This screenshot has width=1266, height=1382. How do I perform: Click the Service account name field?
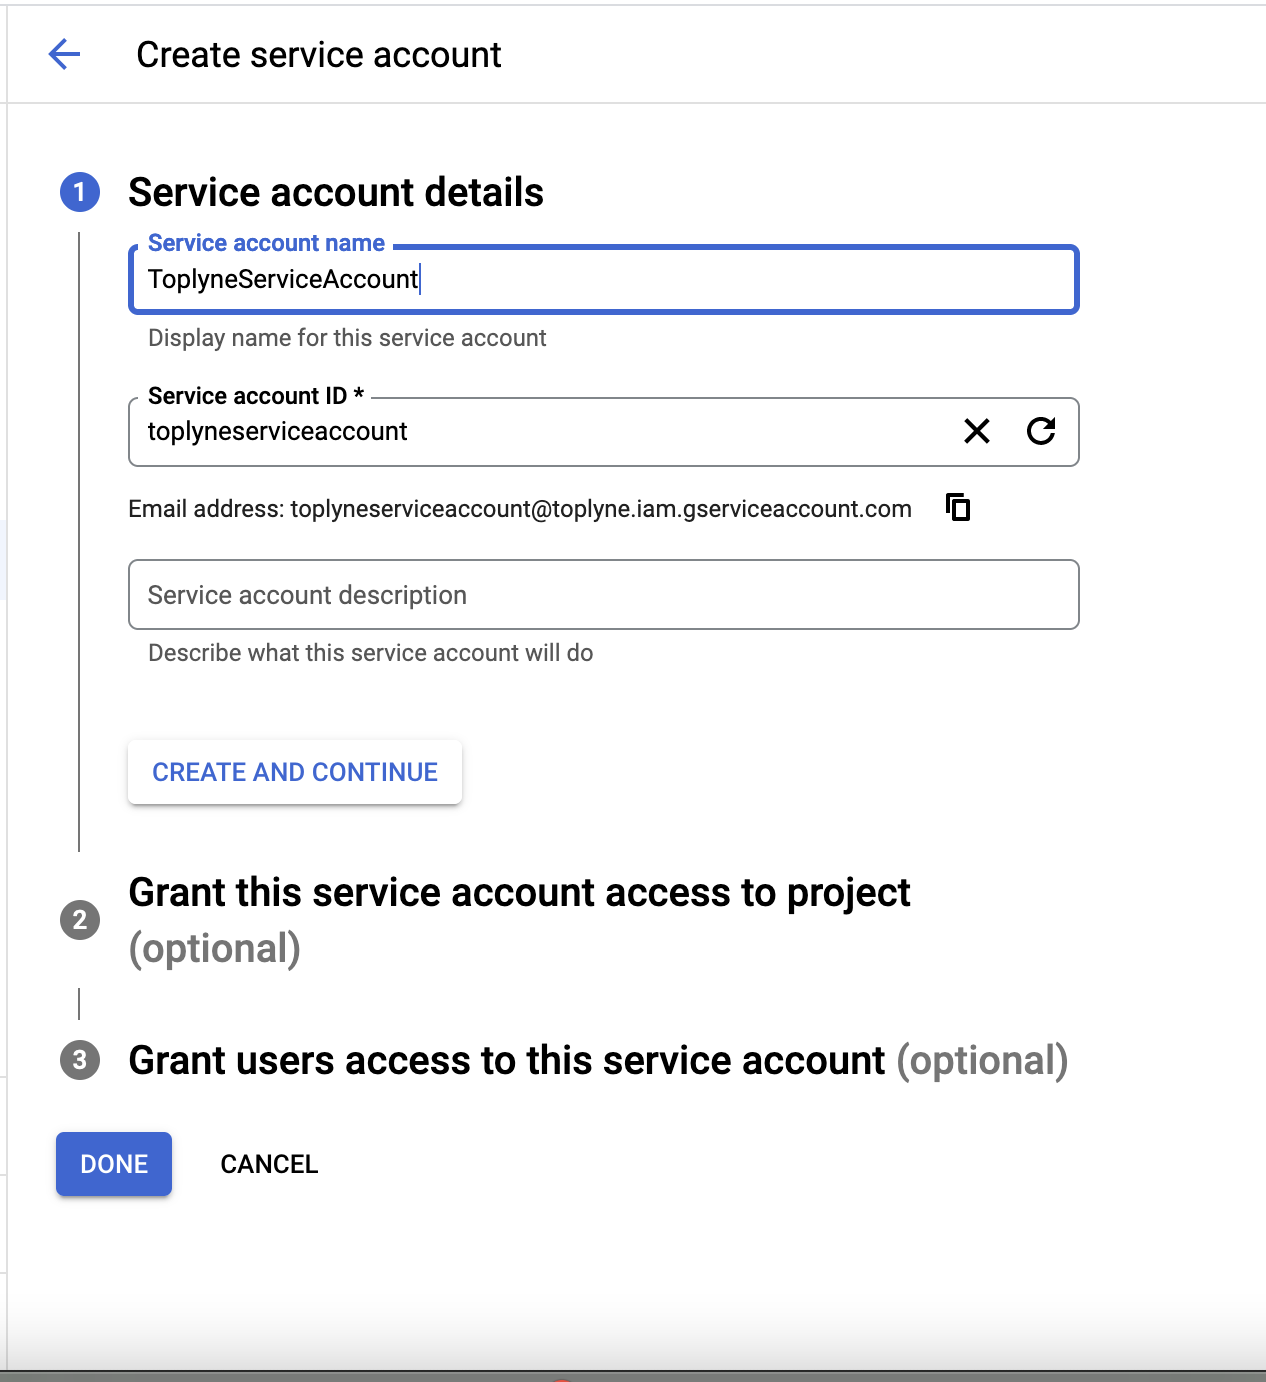pos(603,279)
